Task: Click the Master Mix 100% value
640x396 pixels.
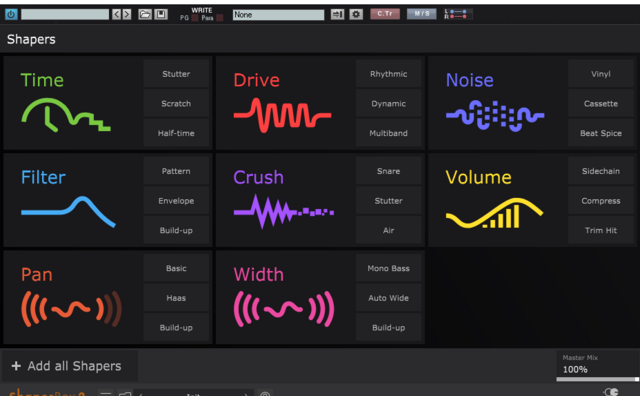Action: (x=575, y=369)
